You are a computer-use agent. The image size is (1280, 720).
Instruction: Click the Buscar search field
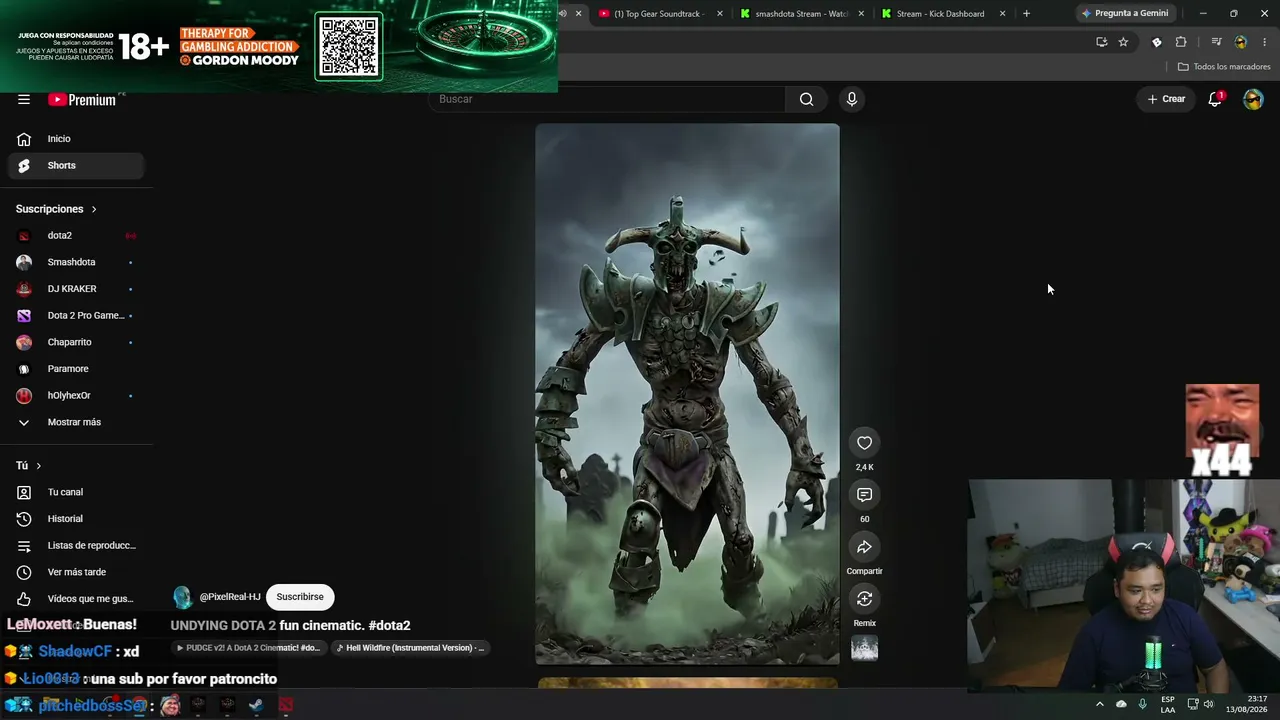(608, 99)
